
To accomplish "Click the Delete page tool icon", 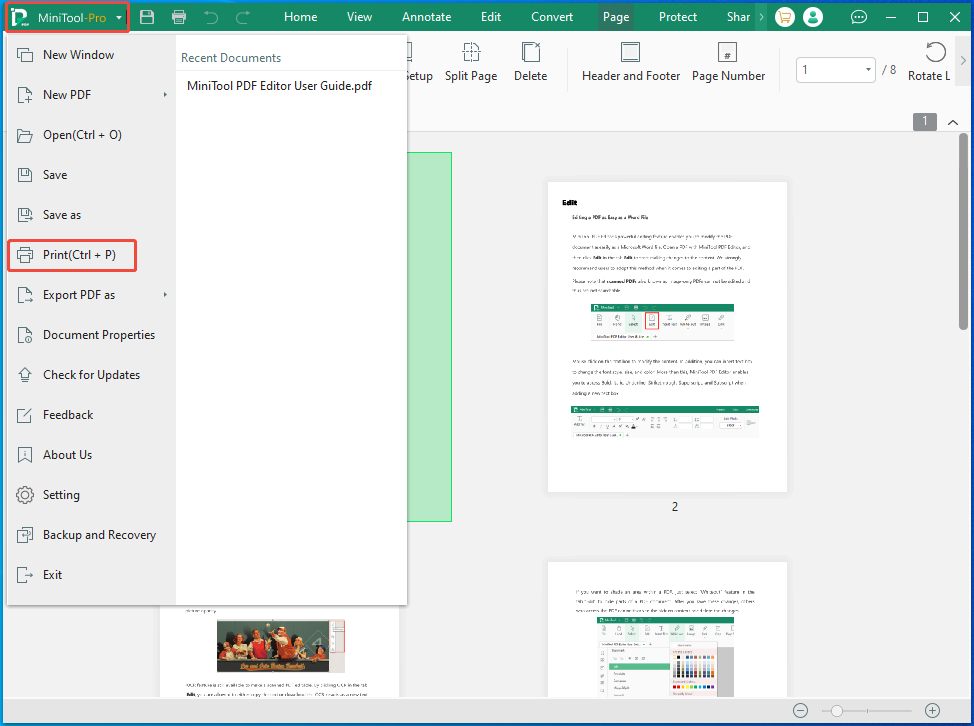I will click(530, 53).
